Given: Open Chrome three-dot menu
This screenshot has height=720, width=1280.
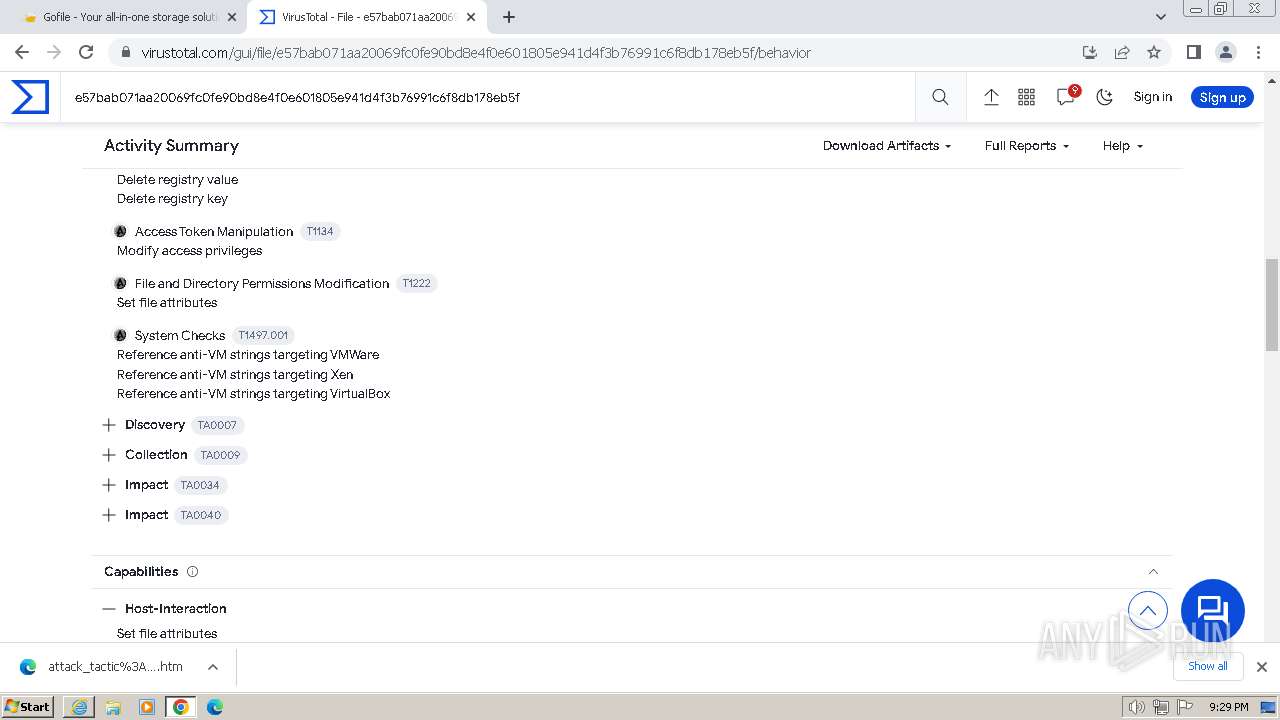Looking at the screenshot, I should click(x=1258, y=52).
